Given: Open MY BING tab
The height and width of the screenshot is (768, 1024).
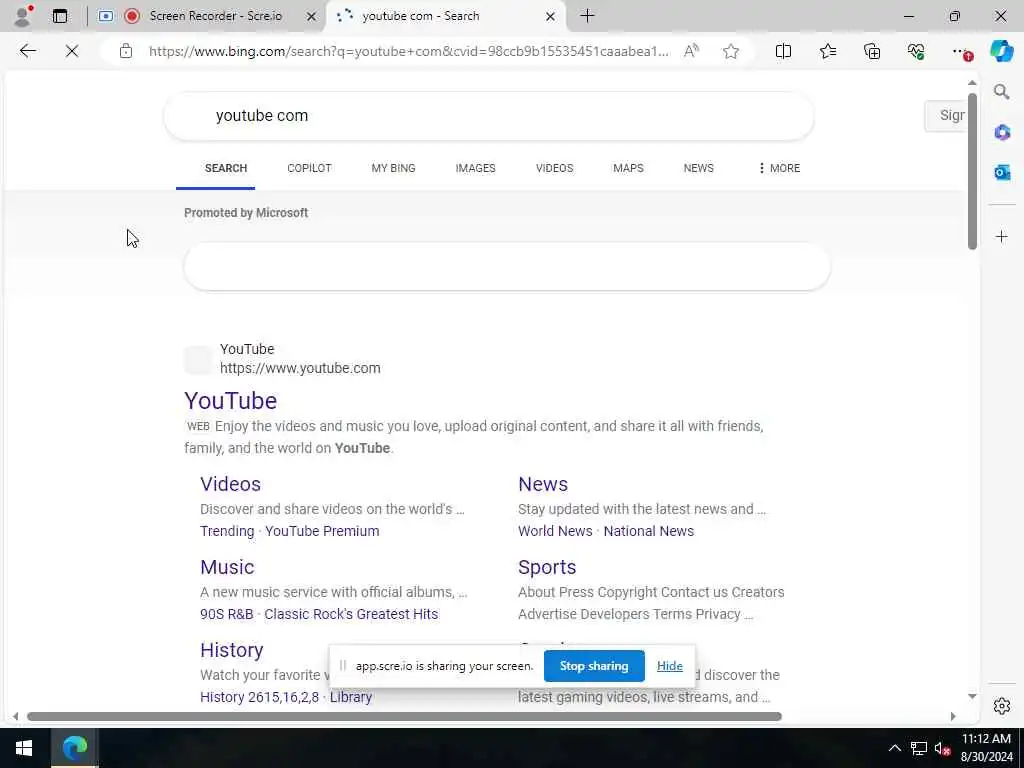Looking at the screenshot, I should point(393,168).
